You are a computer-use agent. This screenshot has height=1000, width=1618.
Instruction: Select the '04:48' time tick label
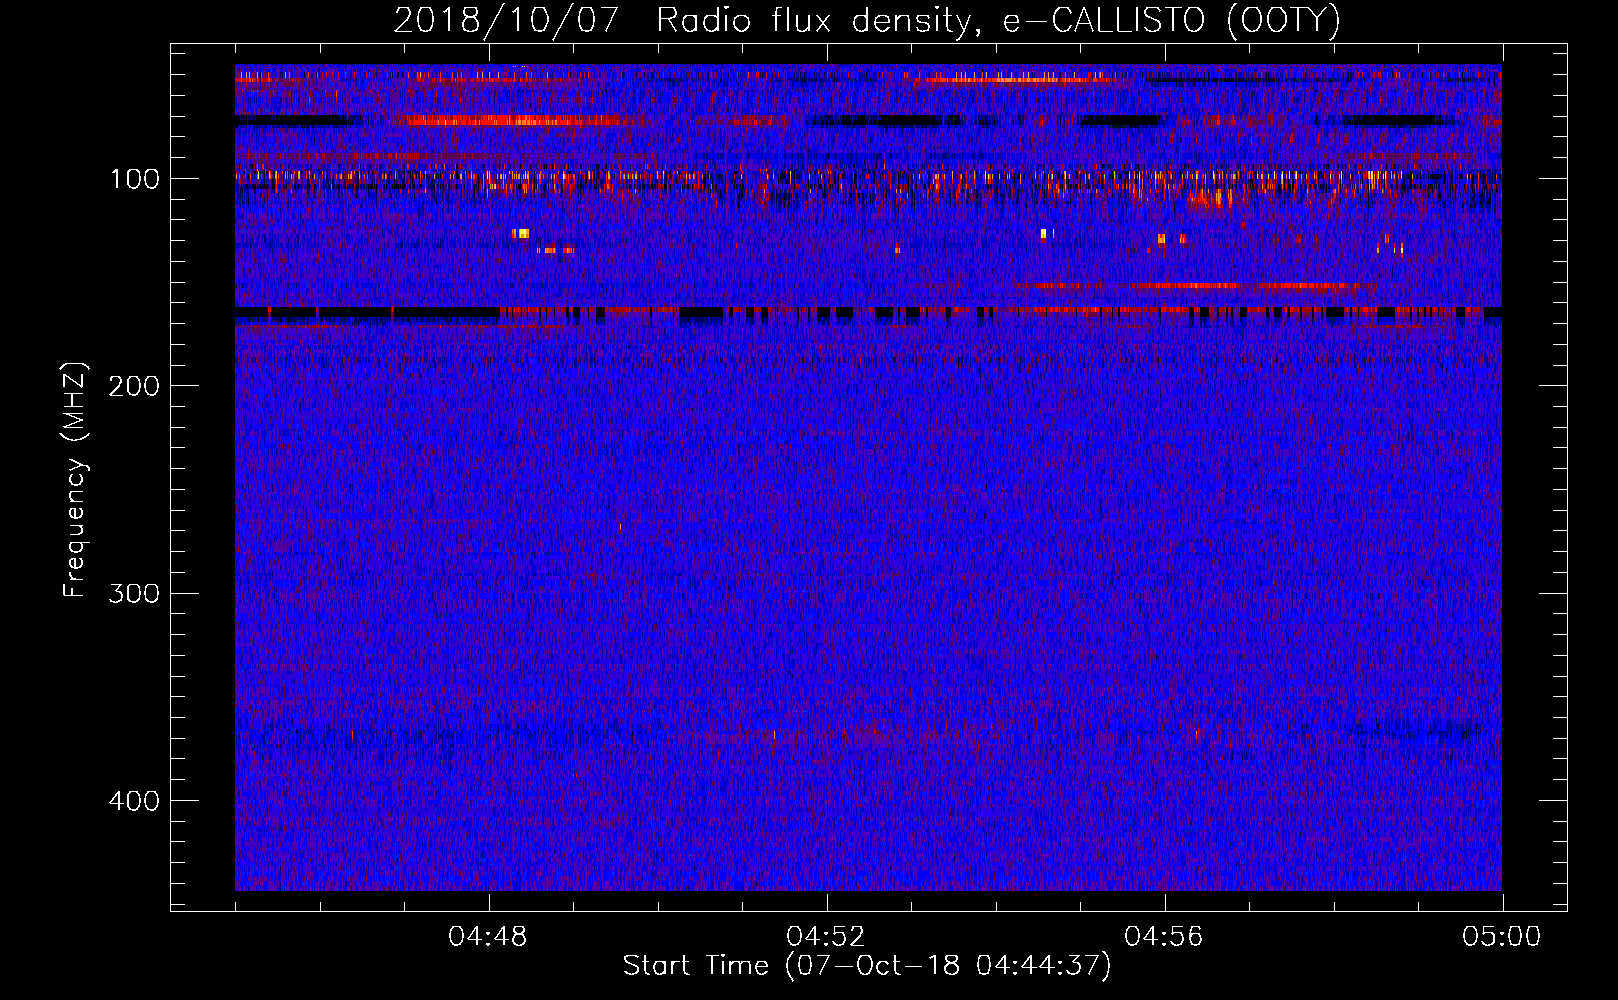pos(488,937)
